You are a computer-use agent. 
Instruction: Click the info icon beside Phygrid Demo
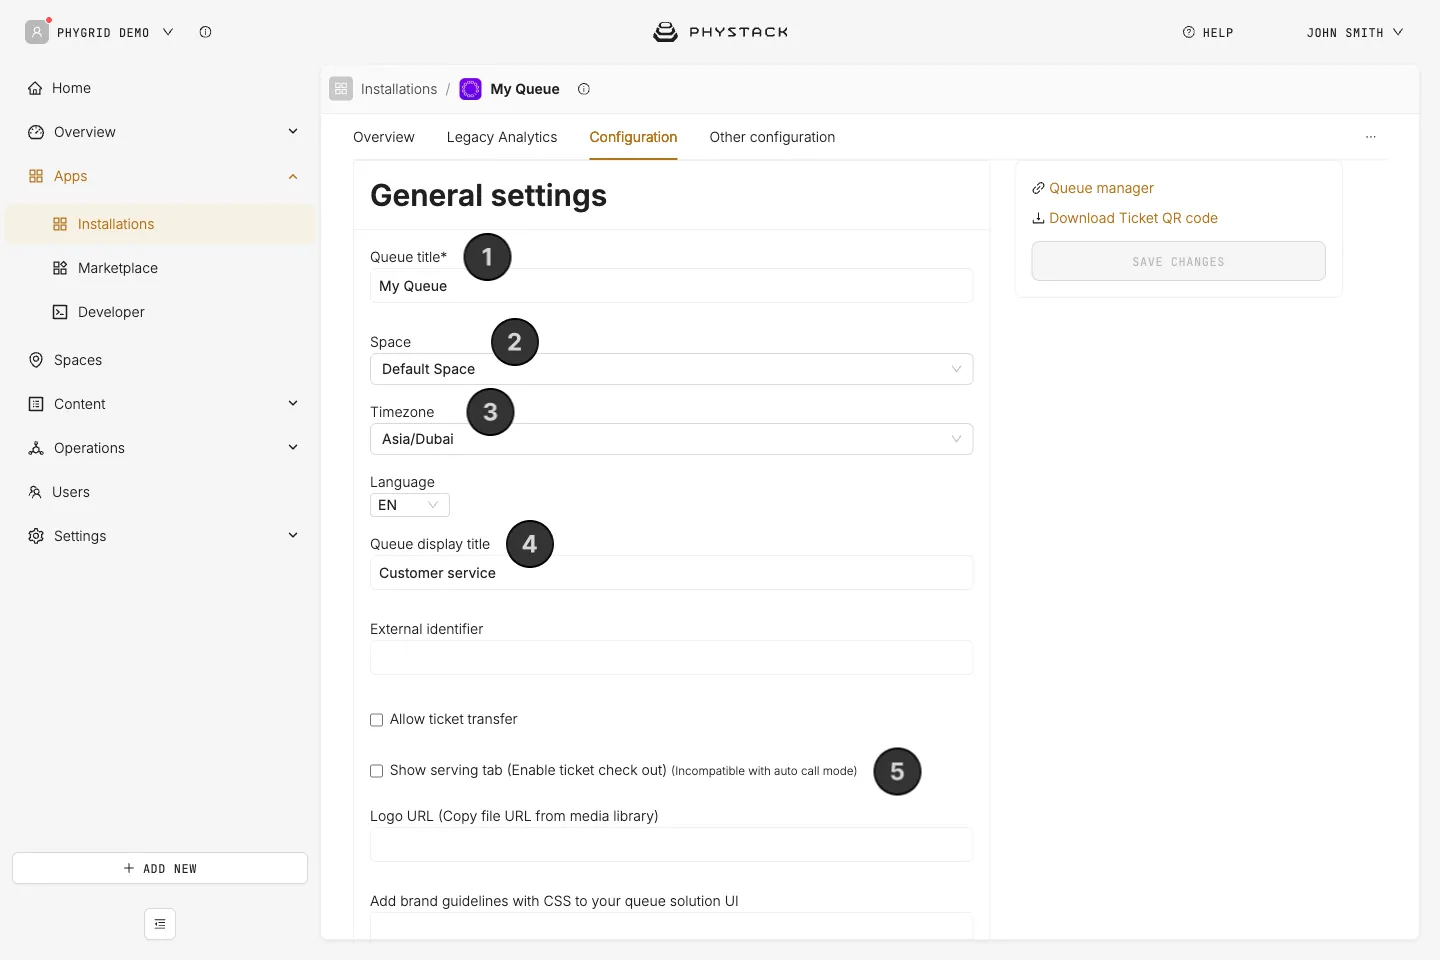click(x=205, y=32)
